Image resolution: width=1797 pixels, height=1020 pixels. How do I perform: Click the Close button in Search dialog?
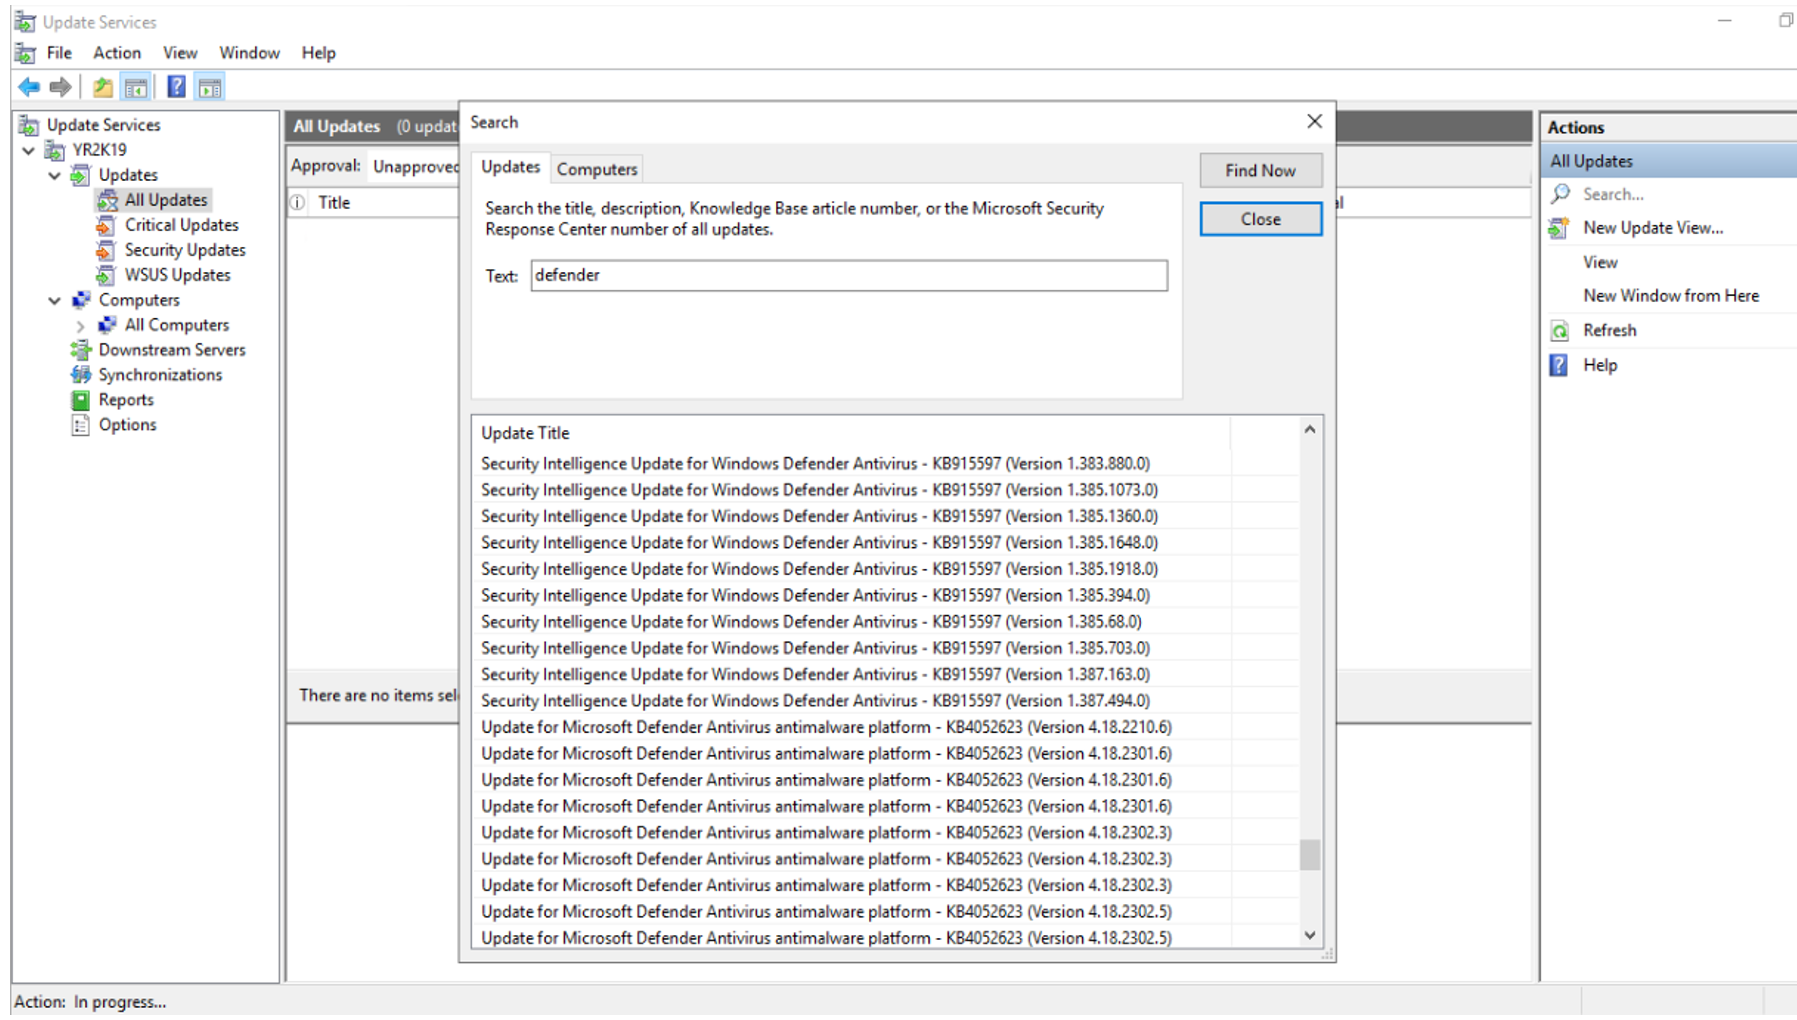point(1260,219)
